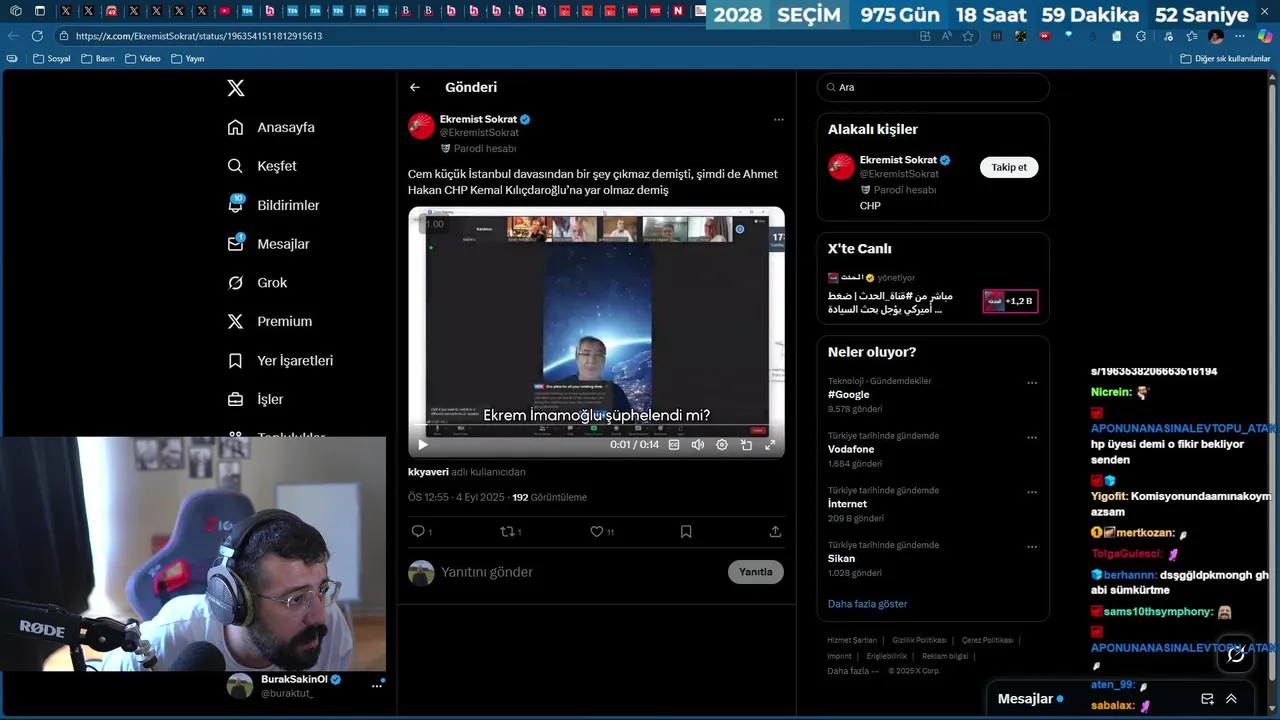Open Yer İşaretleri bookmarks
1280x720 pixels.
(281, 360)
